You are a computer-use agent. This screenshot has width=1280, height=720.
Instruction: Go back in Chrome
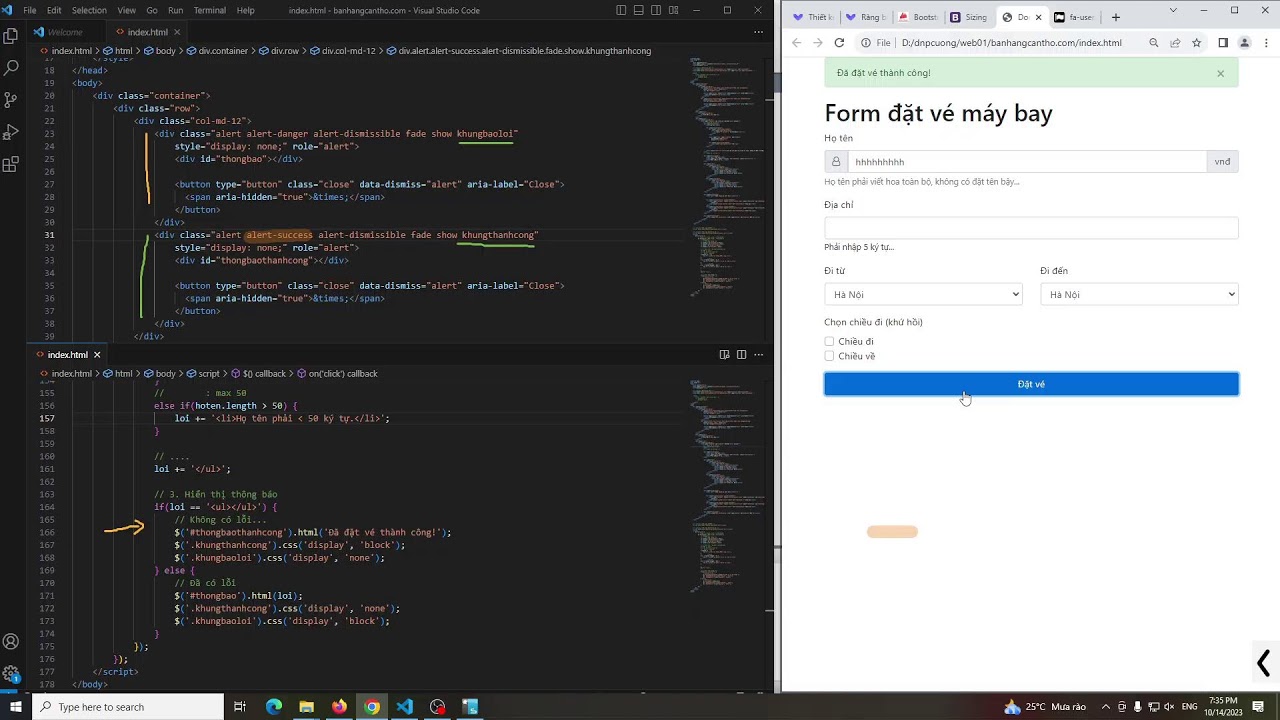(x=796, y=43)
